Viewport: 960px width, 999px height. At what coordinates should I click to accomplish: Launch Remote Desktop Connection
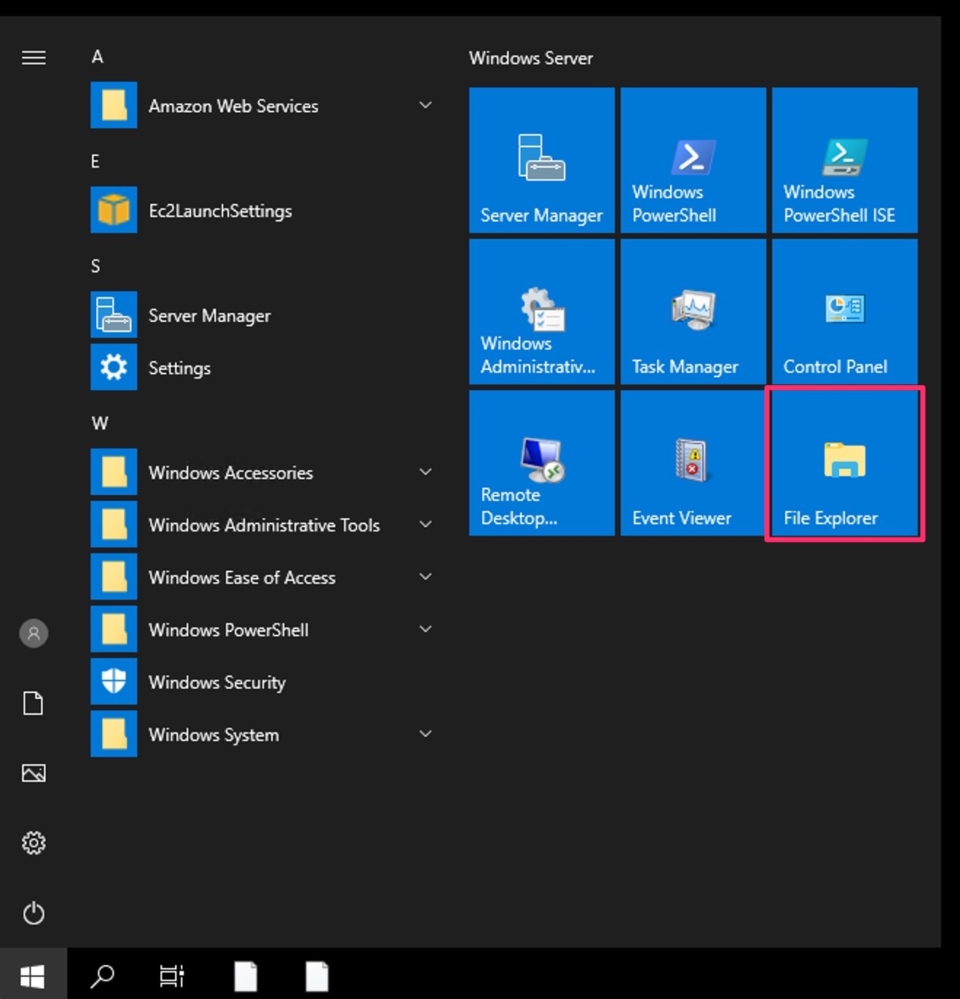pos(541,462)
